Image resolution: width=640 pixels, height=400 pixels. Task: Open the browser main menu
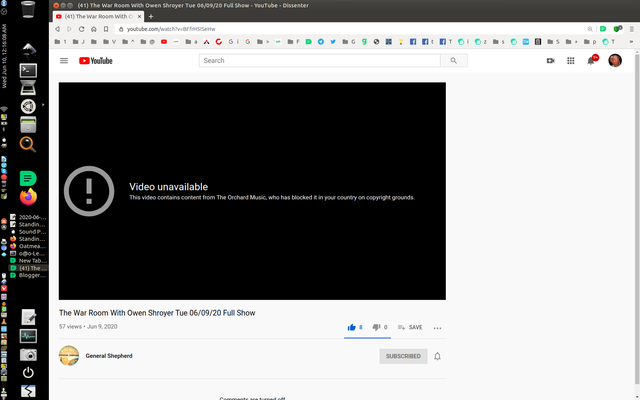tap(632, 29)
